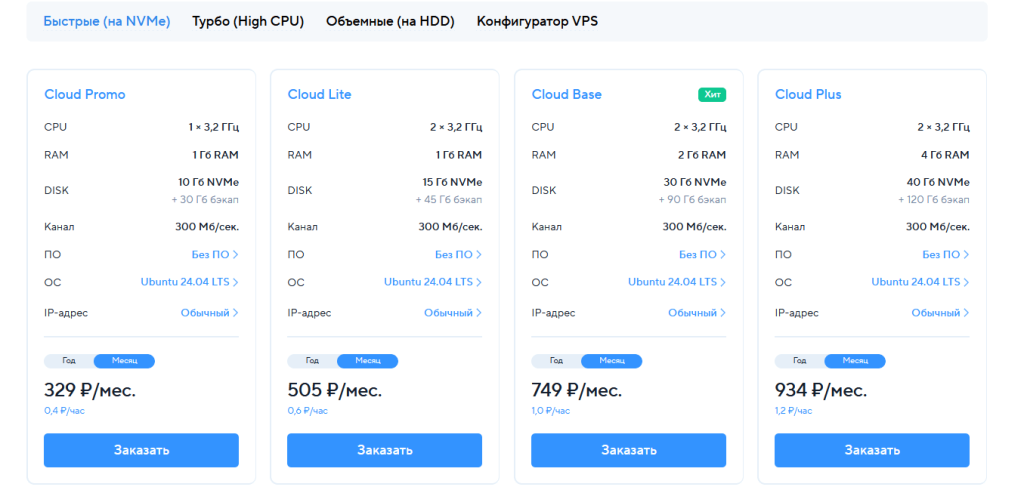Open Cloud Lite ПО 'Без ПО' selector
1024x490 pixels.
[458, 255]
